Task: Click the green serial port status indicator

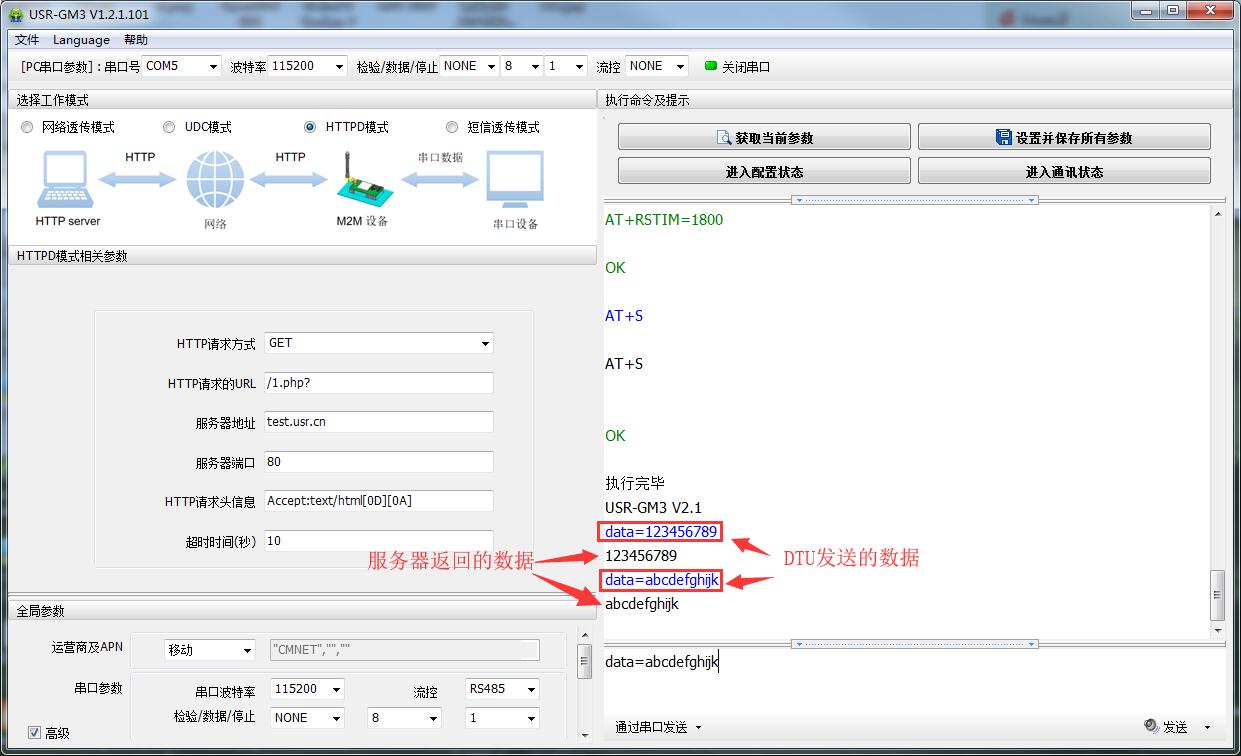Action: pos(711,66)
